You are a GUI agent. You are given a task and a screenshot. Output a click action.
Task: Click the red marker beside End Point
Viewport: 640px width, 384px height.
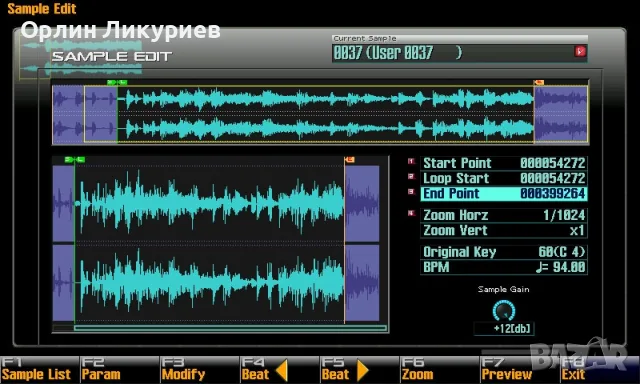point(411,192)
